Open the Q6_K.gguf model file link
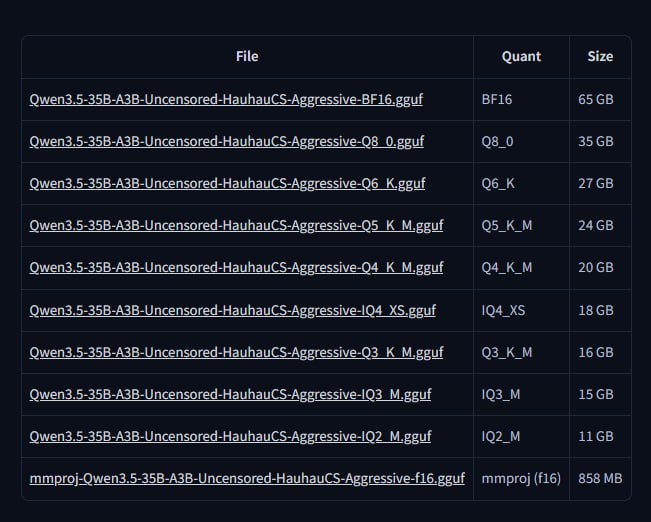This screenshot has width=651, height=522. coord(228,184)
